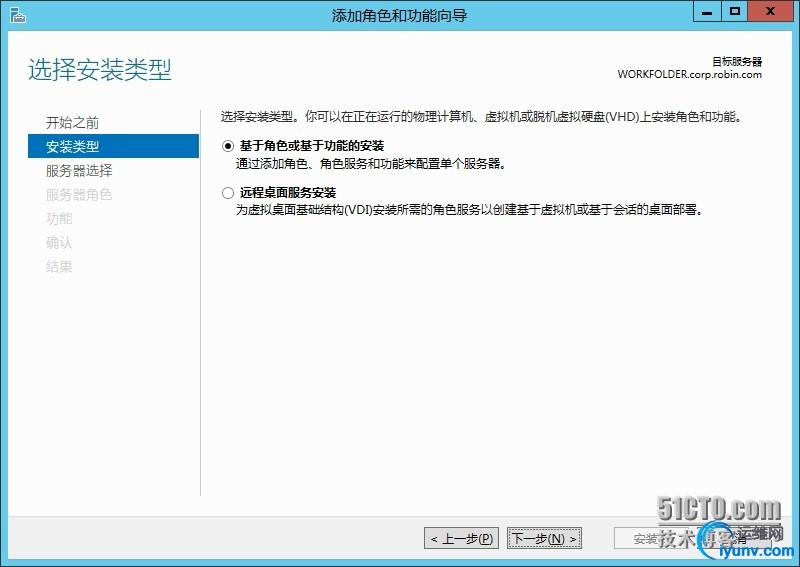Click the wizard icon in the title bar
The image size is (800, 567).
pos(17,15)
